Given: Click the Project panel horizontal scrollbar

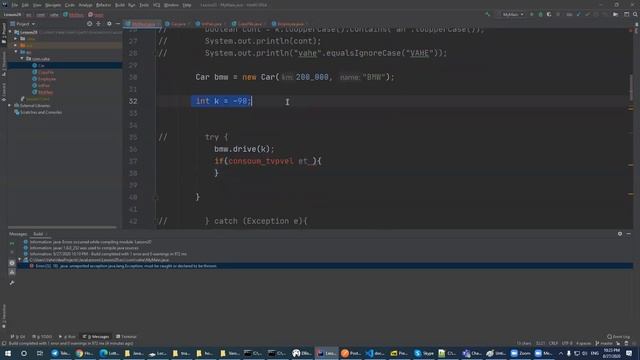Looking at the screenshot, I should [62, 227].
